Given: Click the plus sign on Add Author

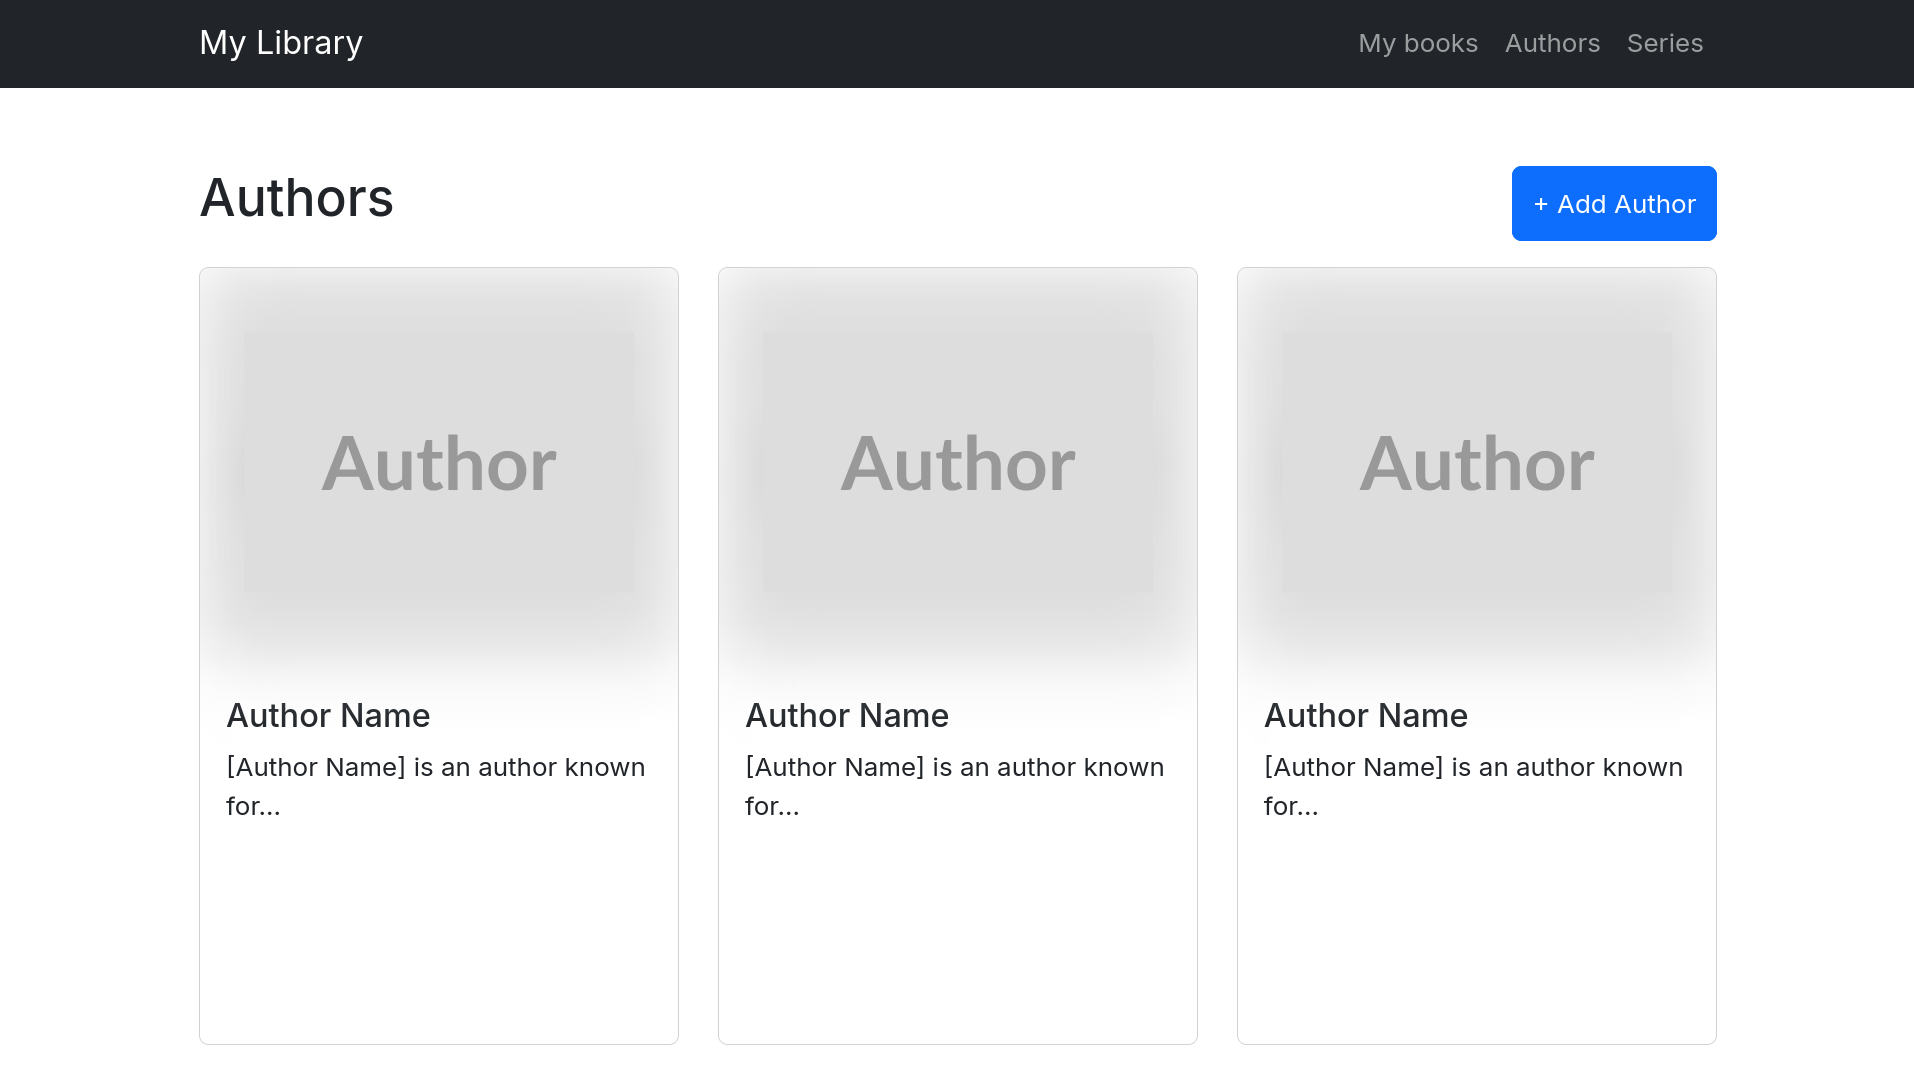Looking at the screenshot, I should pos(1540,204).
